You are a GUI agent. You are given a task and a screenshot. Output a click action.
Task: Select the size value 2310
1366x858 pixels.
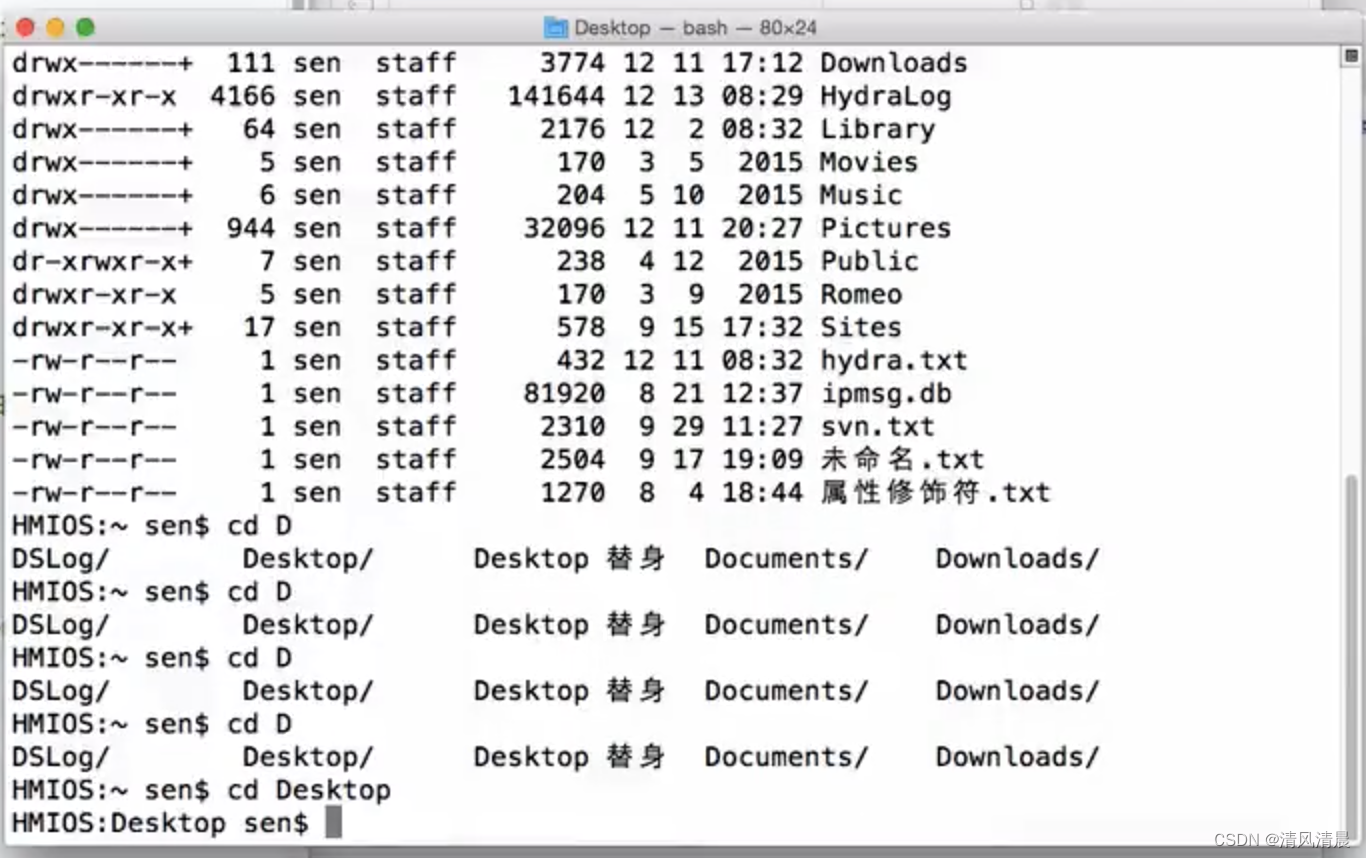click(x=573, y=426)
